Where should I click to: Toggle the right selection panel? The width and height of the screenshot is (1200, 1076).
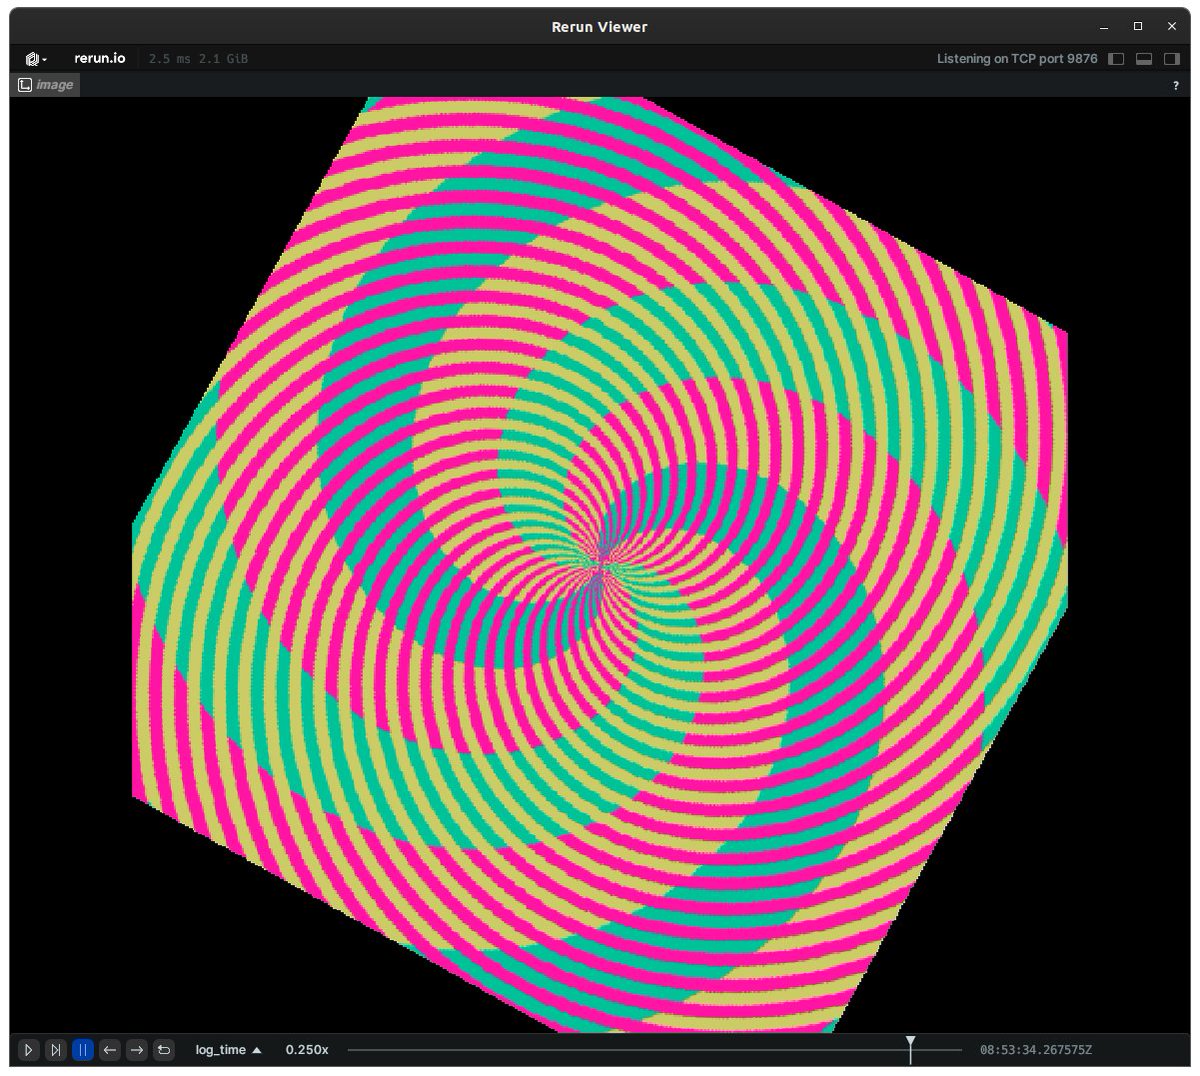(x=1172, y=59)
